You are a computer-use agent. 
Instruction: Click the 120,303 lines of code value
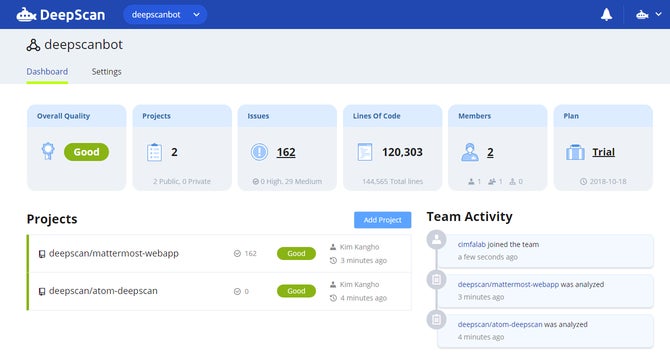(x=402, y=152)
